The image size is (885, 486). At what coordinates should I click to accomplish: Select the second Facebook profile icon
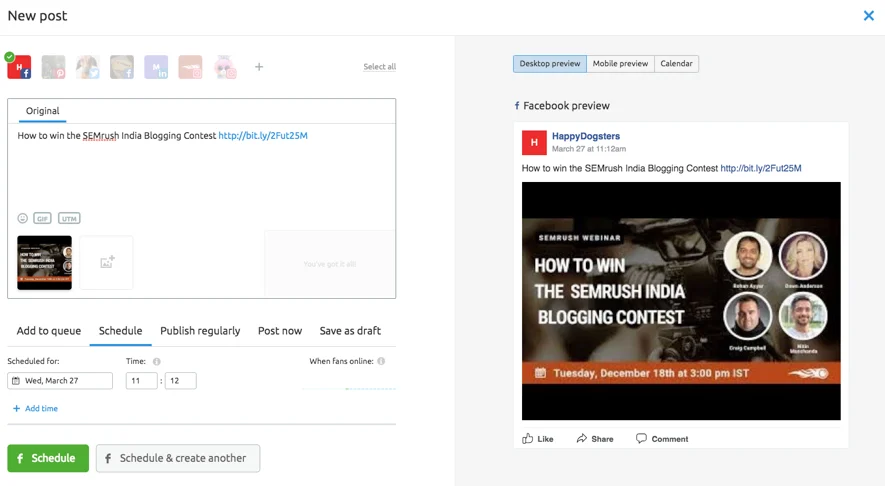coord(122,67)
